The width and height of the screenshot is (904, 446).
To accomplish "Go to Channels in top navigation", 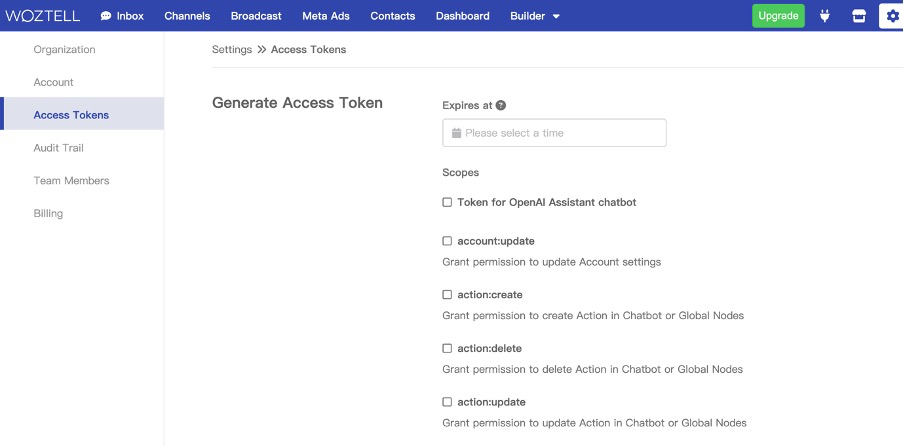I will [187, 16].
